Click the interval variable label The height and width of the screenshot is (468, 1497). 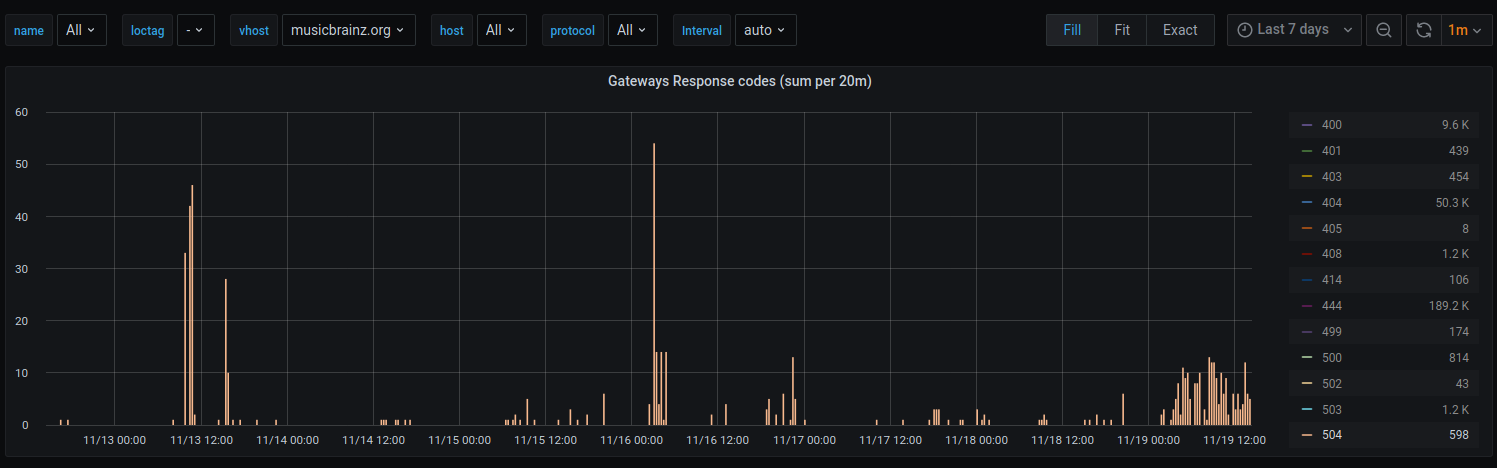(x=702, y=30)
